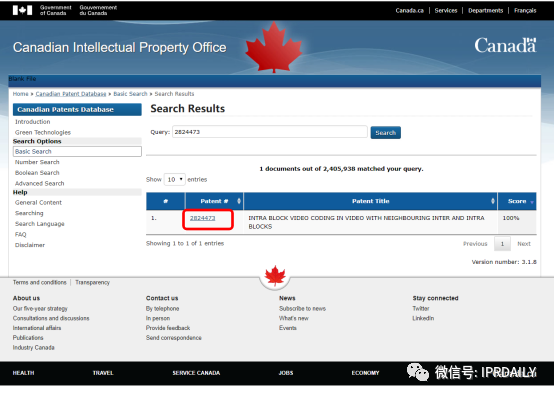Viewport: 554px width, 398px height.
Task: Click the Next pagination link
Action: coord(524,244)
